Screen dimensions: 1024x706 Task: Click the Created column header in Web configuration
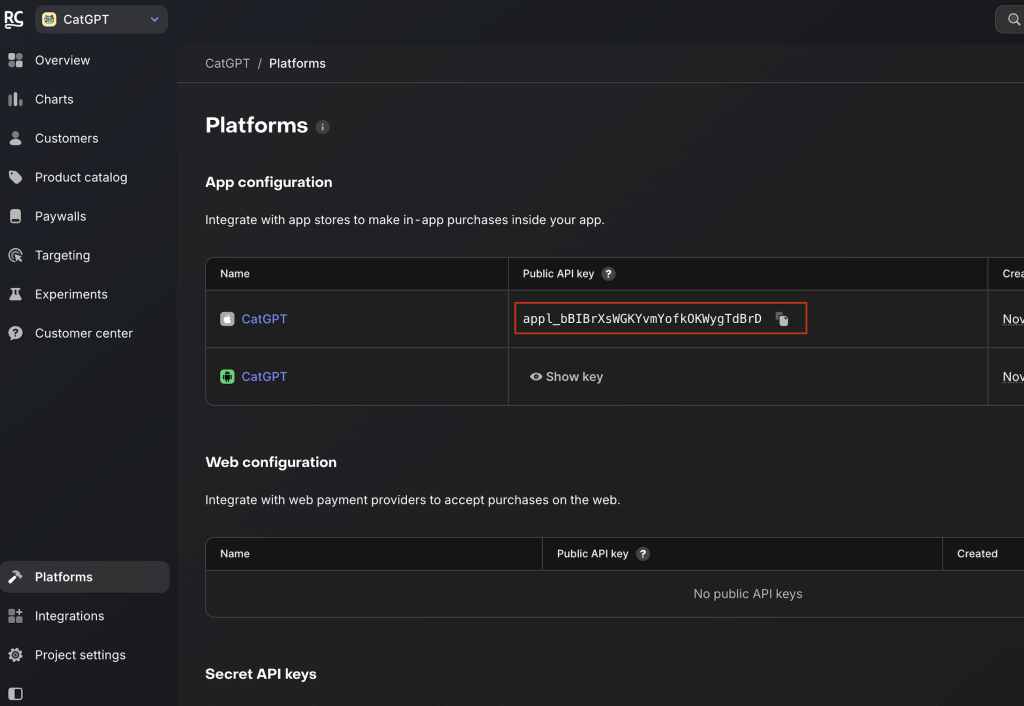978,554
